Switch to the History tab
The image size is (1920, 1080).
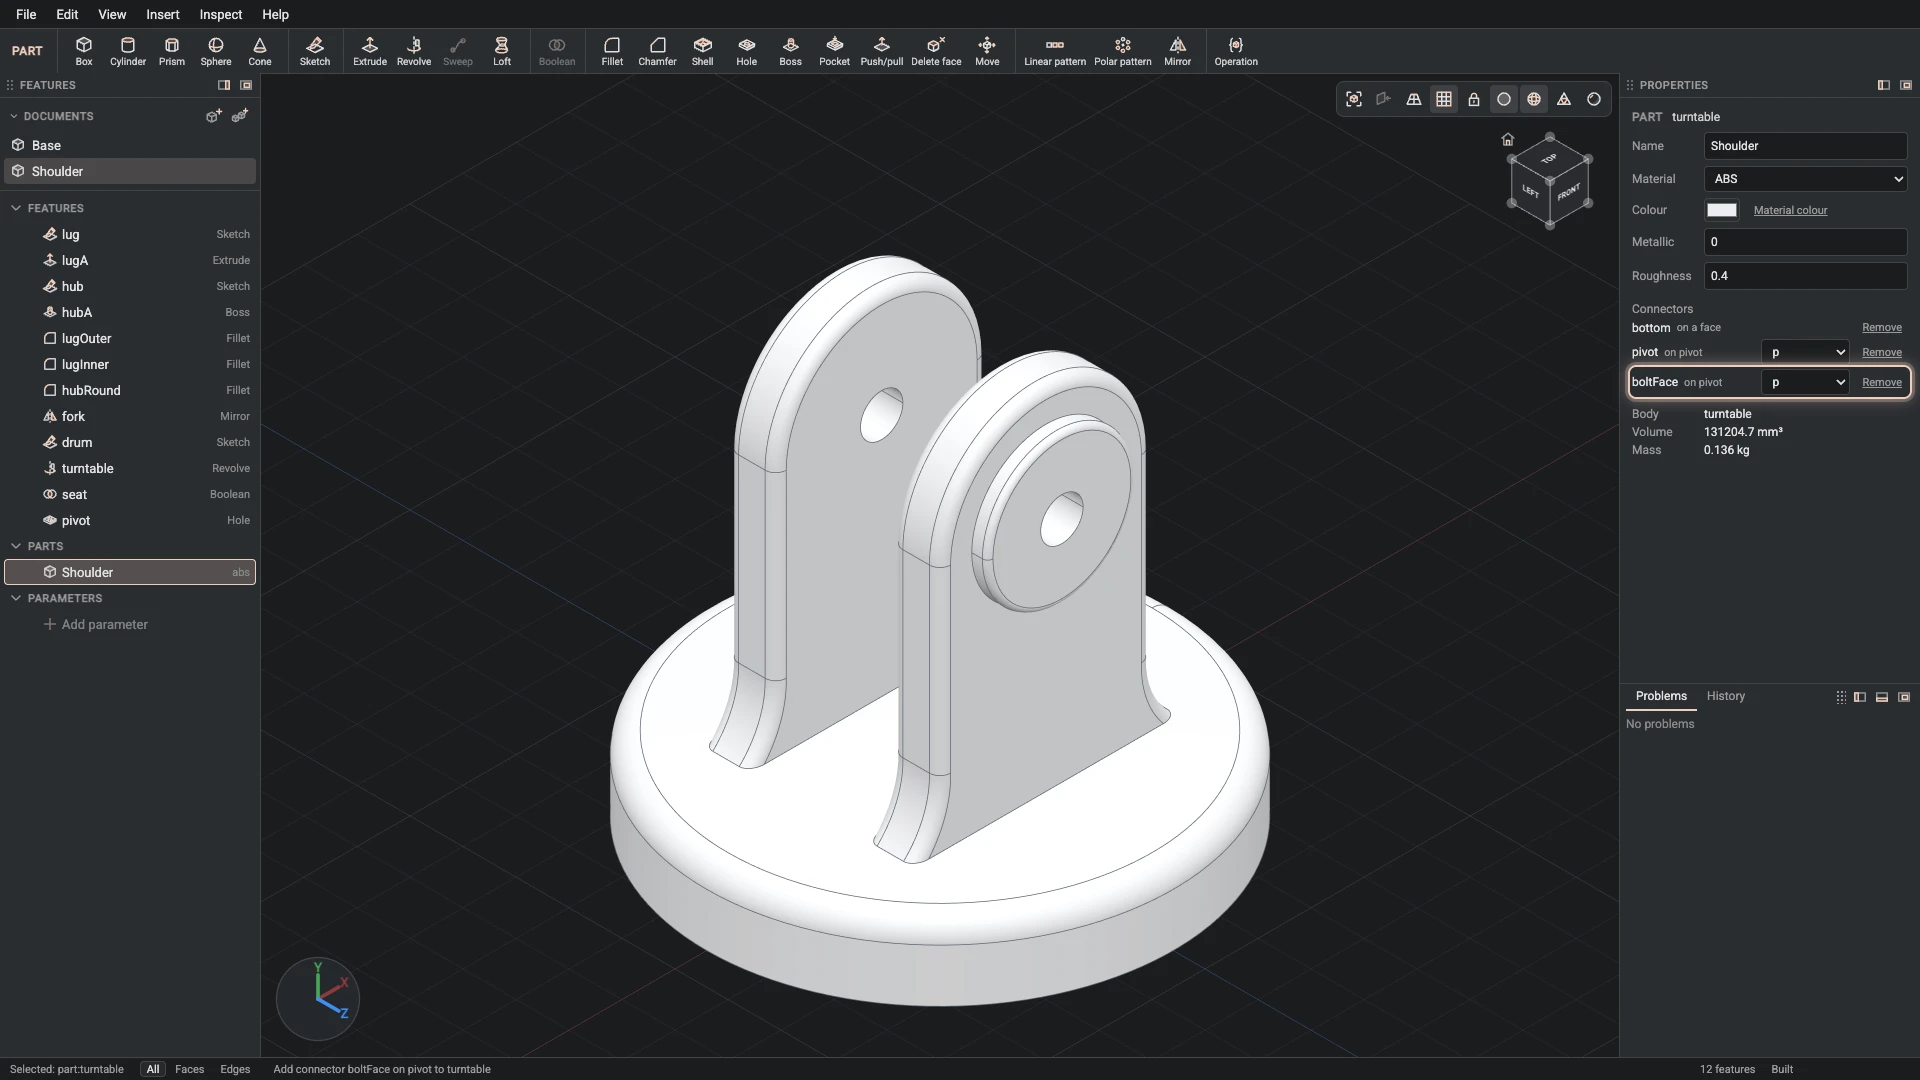(x=1726, y=696)
